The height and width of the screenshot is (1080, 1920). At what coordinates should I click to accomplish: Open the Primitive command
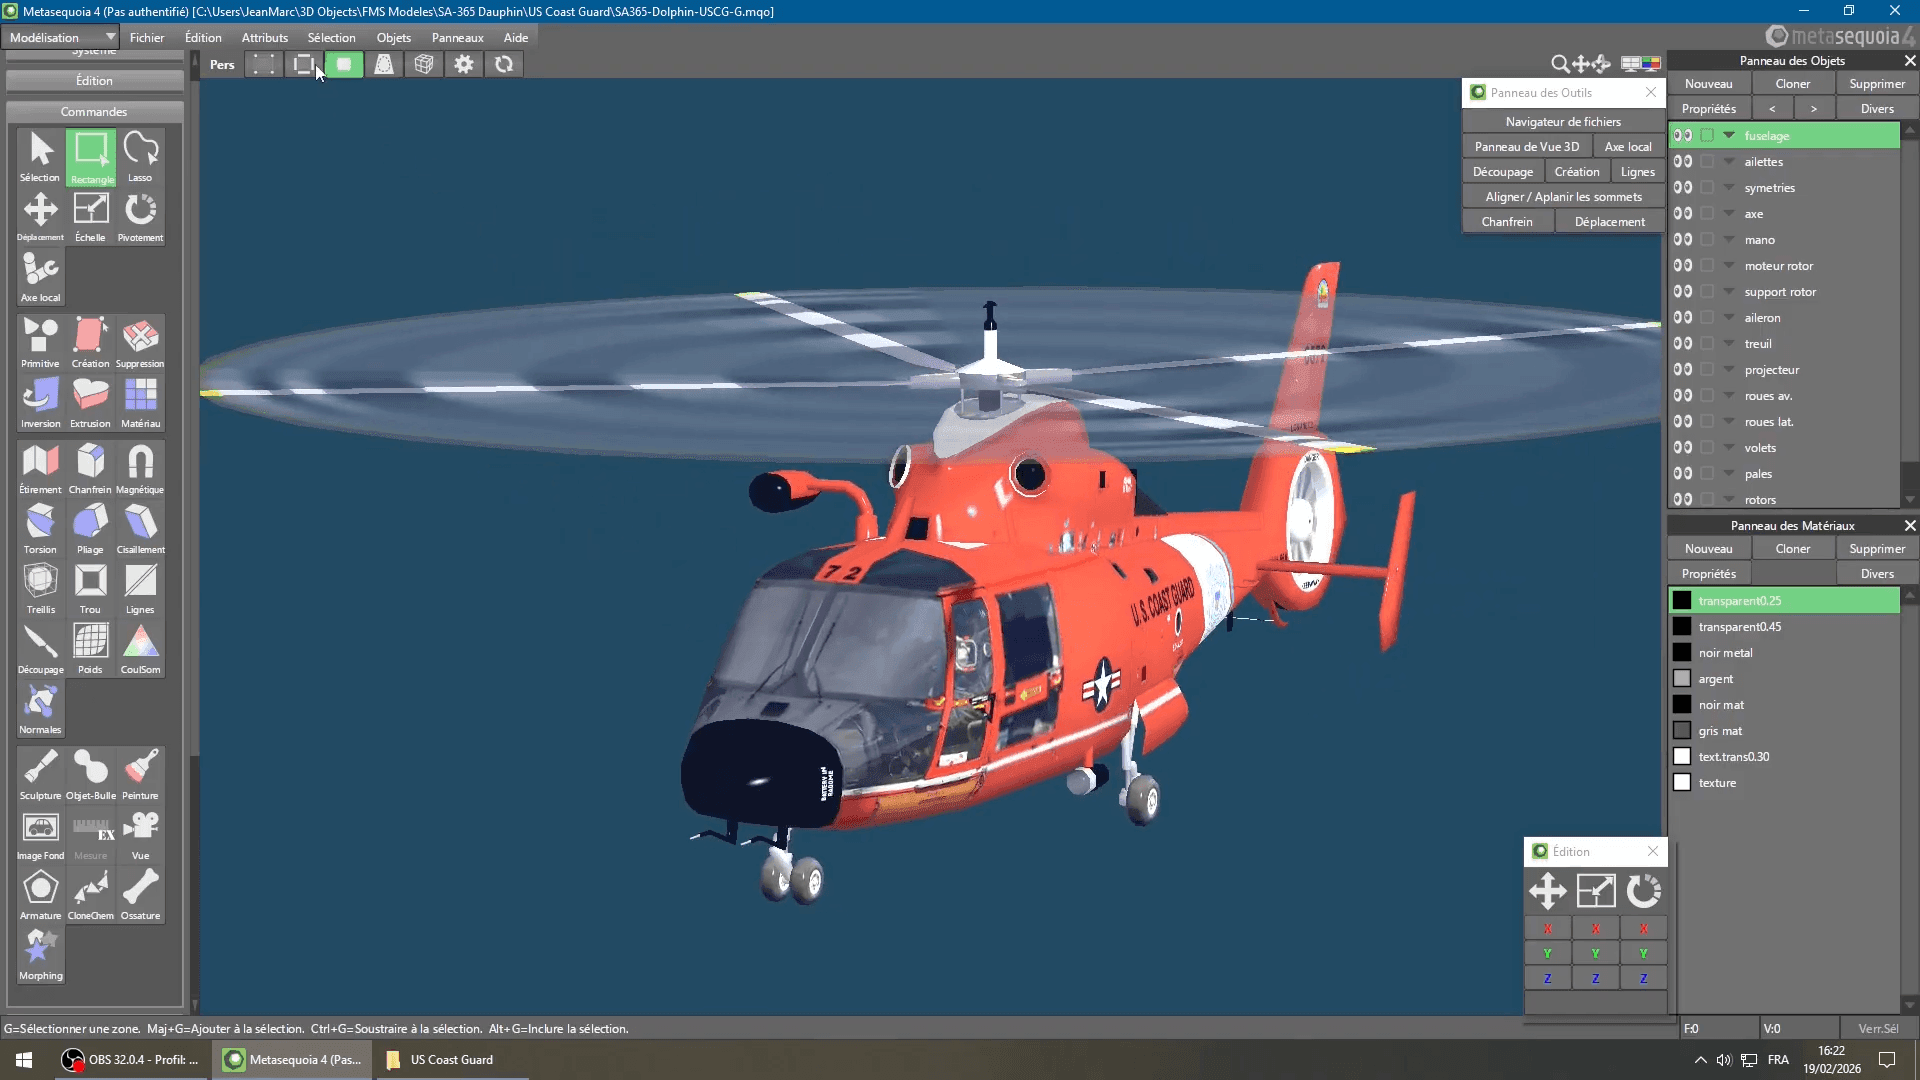41,343
